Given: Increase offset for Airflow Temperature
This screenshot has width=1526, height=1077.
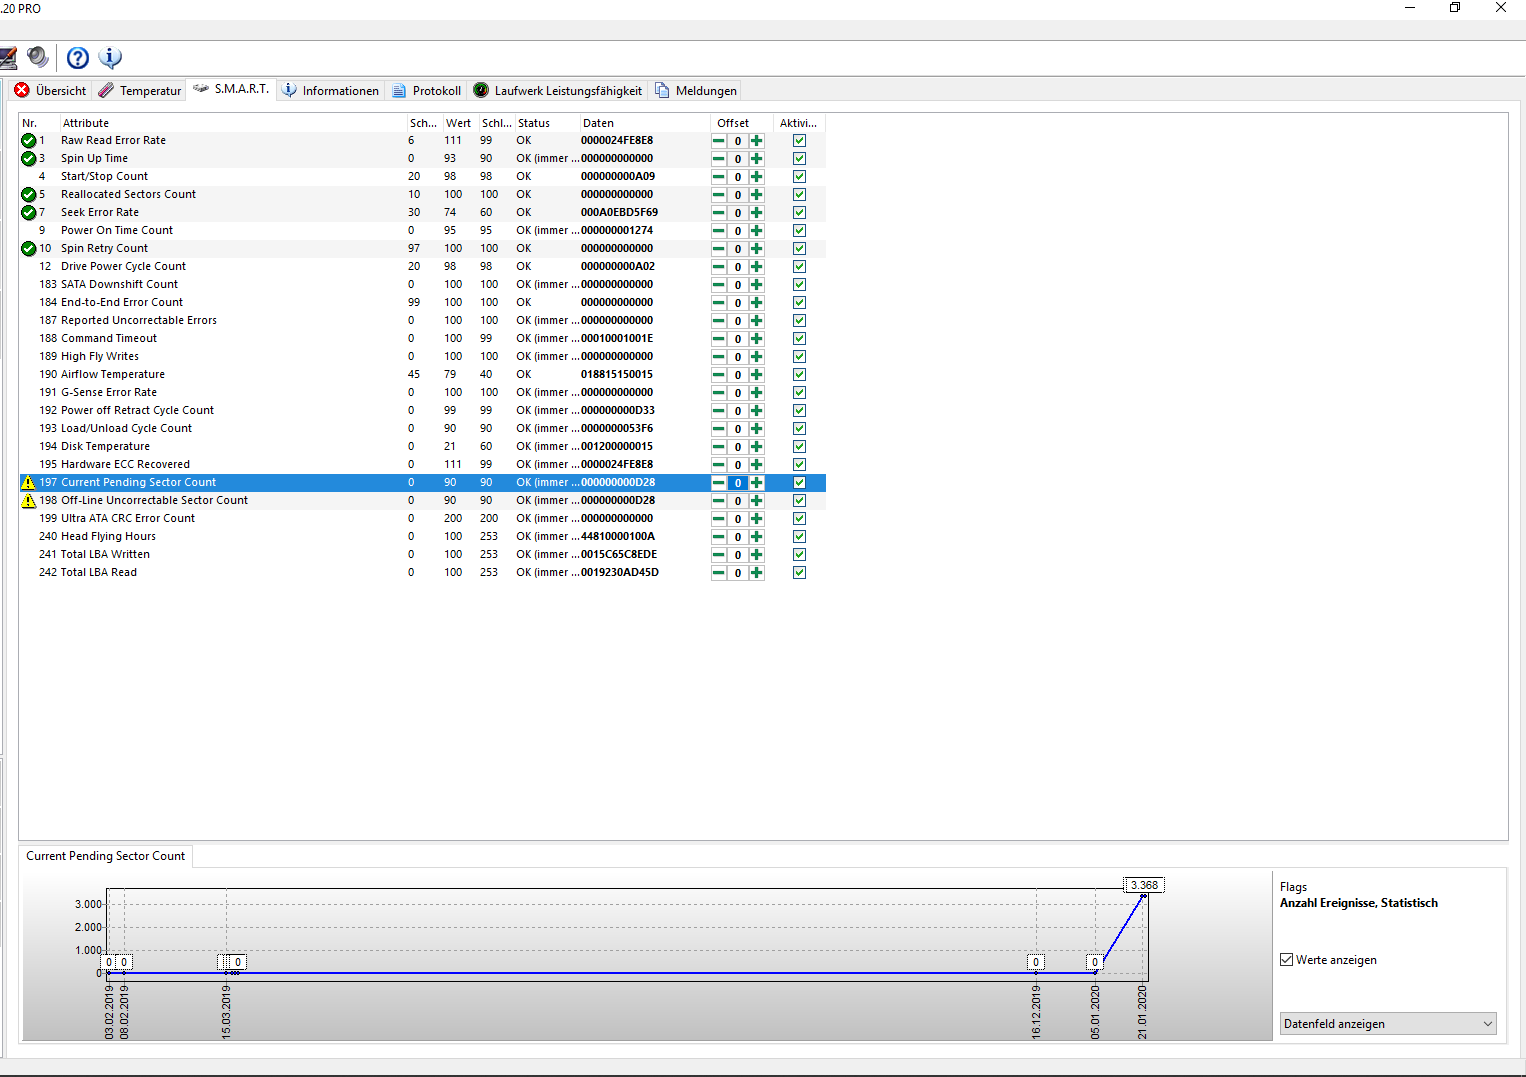Looking at the screenshot, I should pyautogui.click(x=757, y=375).
